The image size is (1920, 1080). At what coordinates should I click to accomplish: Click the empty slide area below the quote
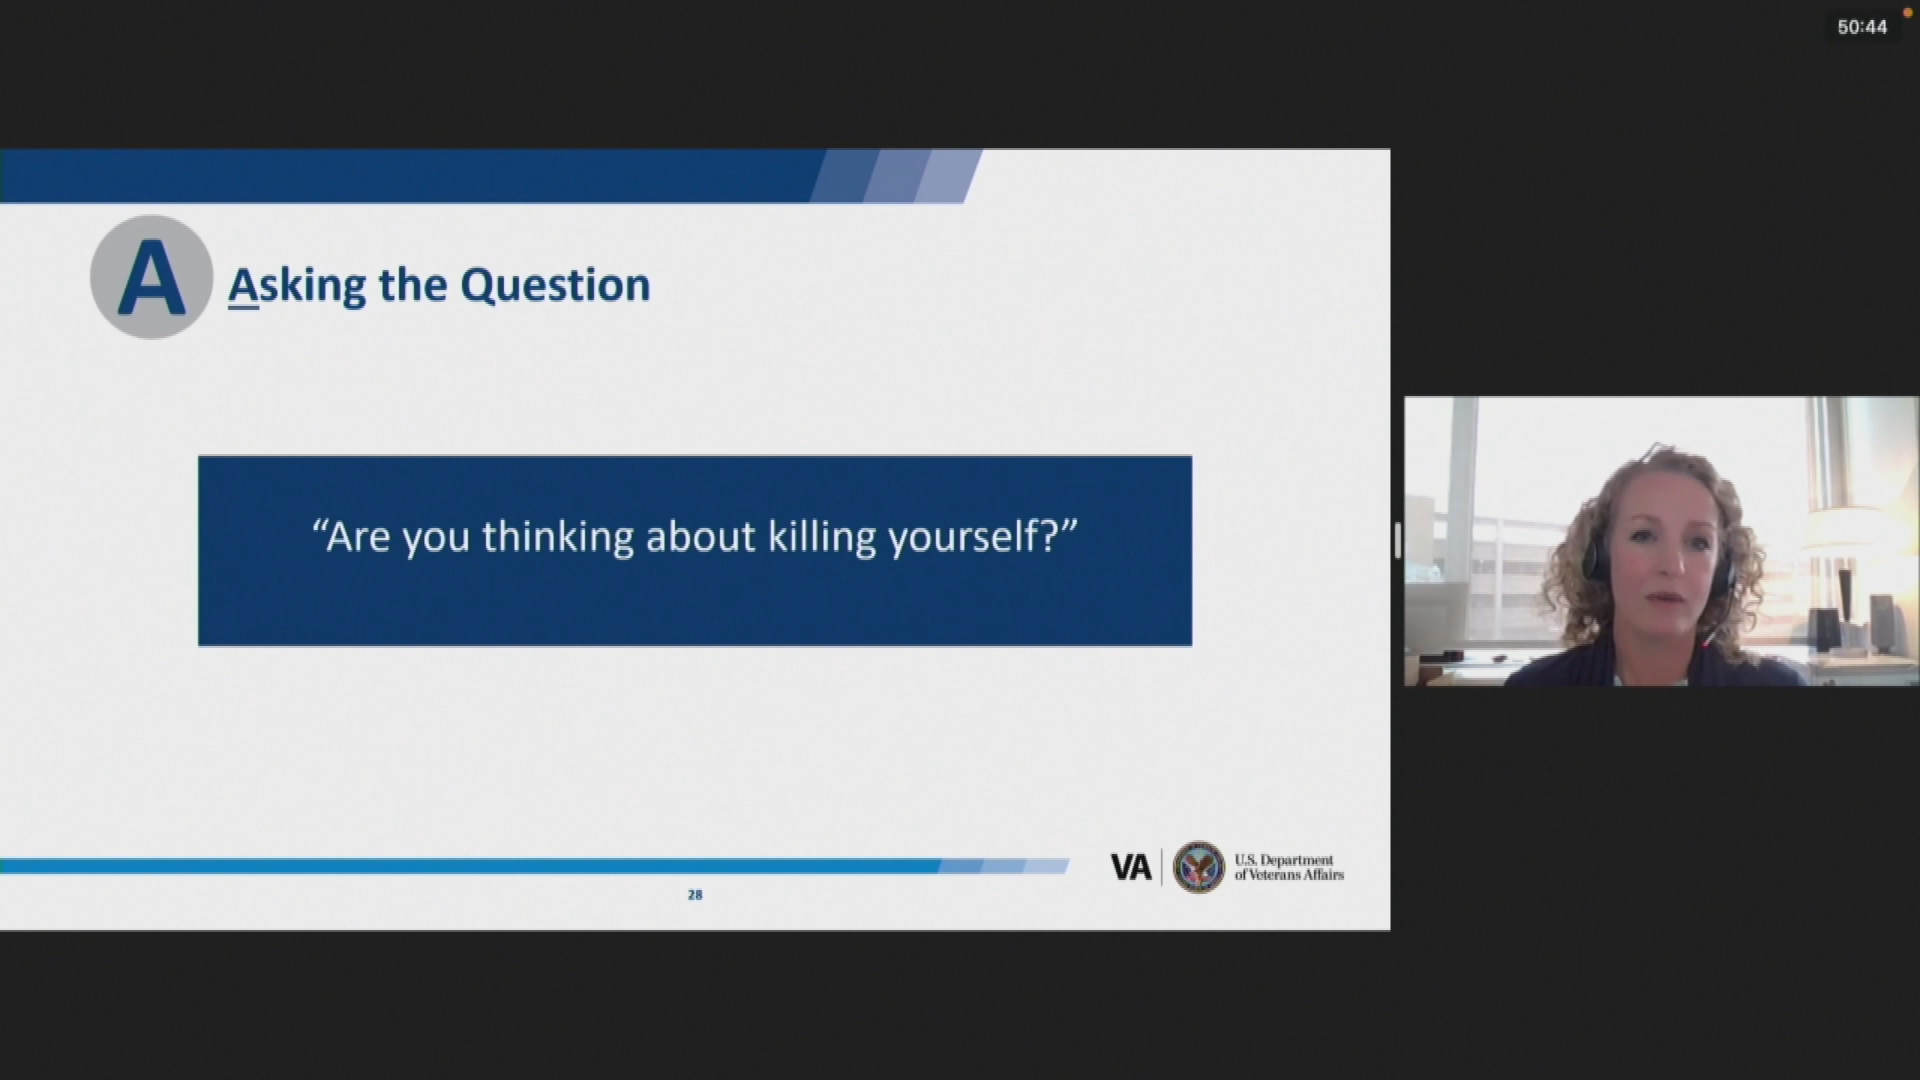coord(694,750)
